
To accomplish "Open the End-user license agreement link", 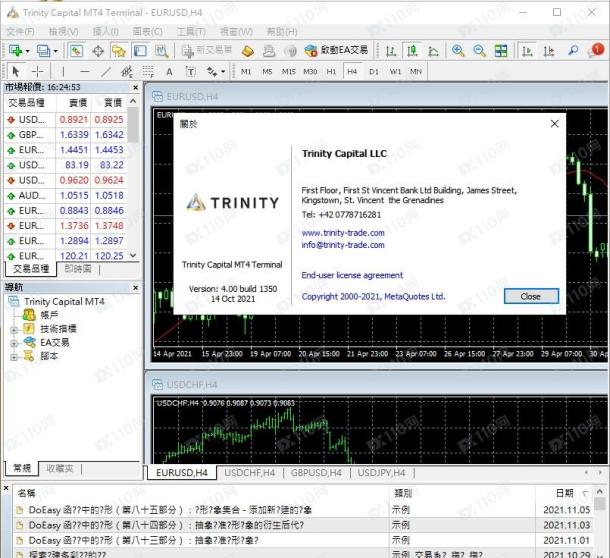I will [352, 275].
